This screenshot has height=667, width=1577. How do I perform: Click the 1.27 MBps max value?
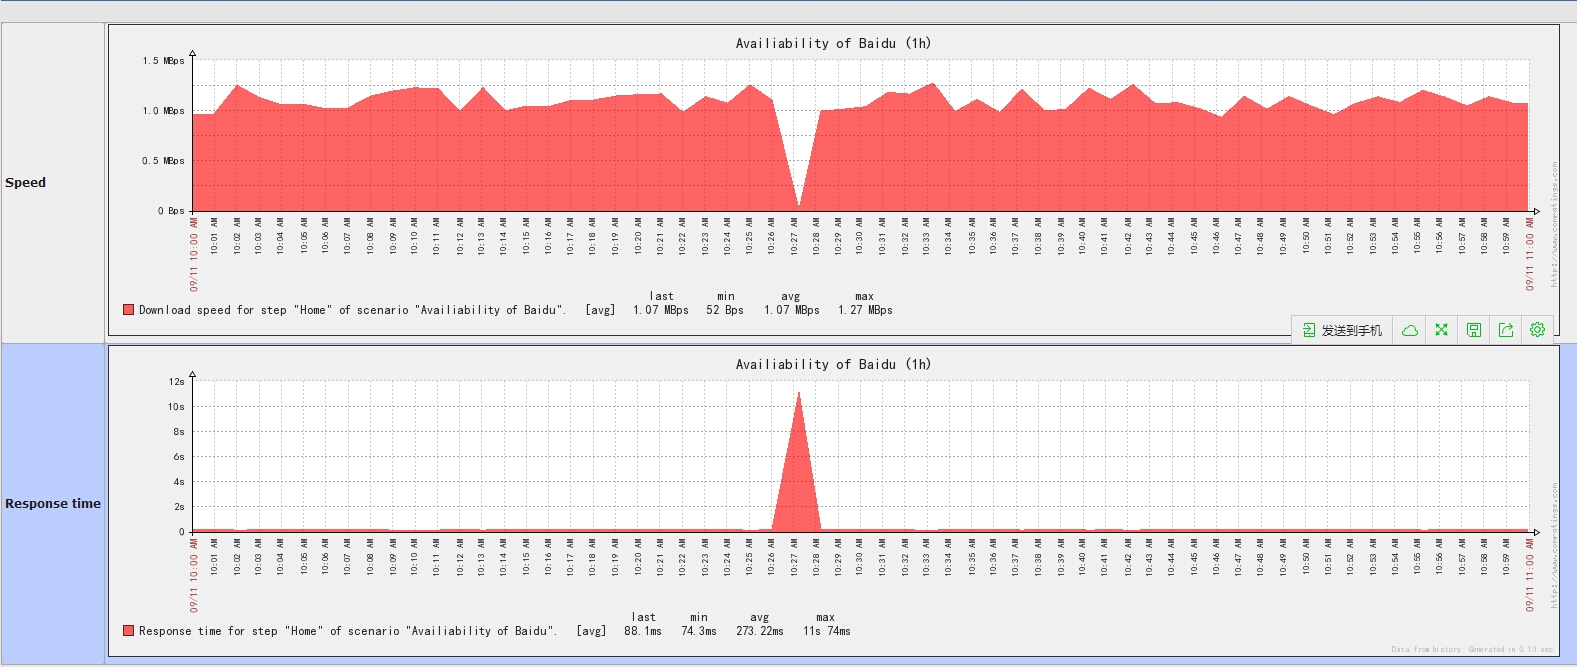[x=865, y=310]
